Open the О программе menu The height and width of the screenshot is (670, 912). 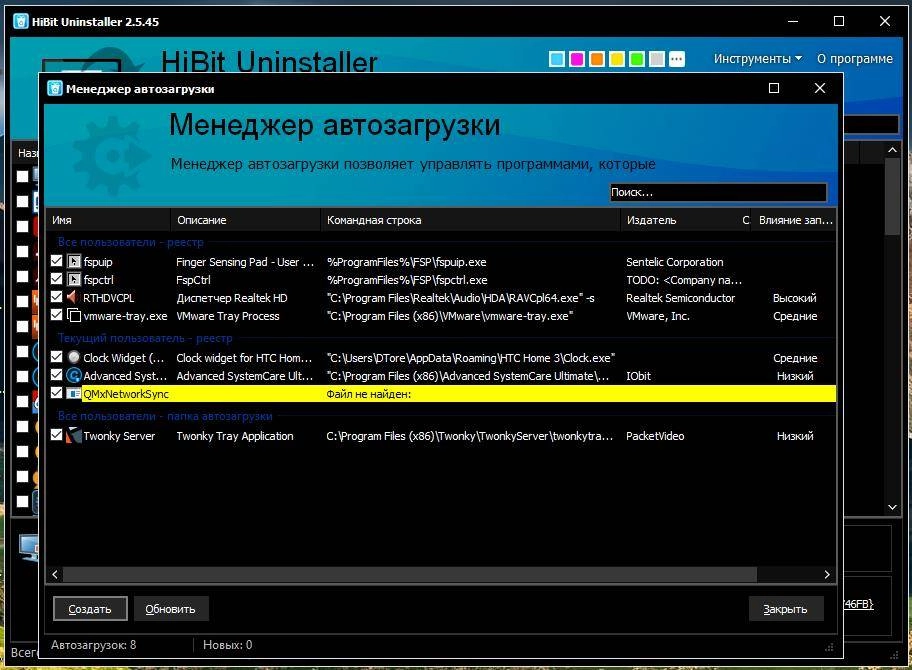(854, 59)
